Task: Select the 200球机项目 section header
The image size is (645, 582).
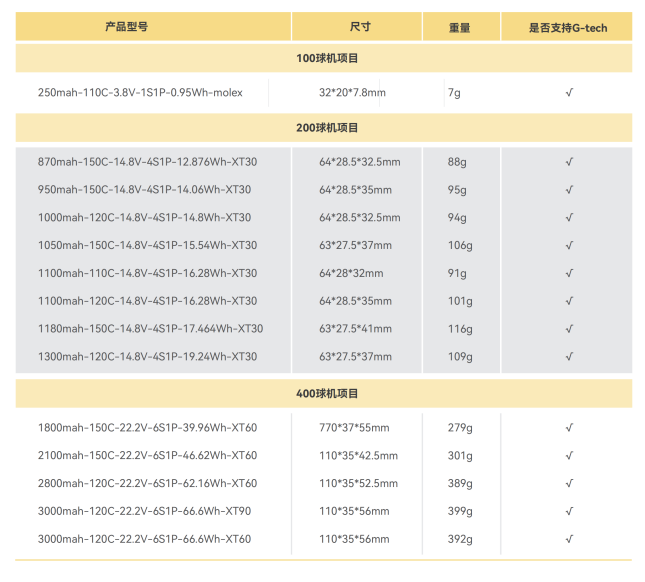Action: (327, 128)
